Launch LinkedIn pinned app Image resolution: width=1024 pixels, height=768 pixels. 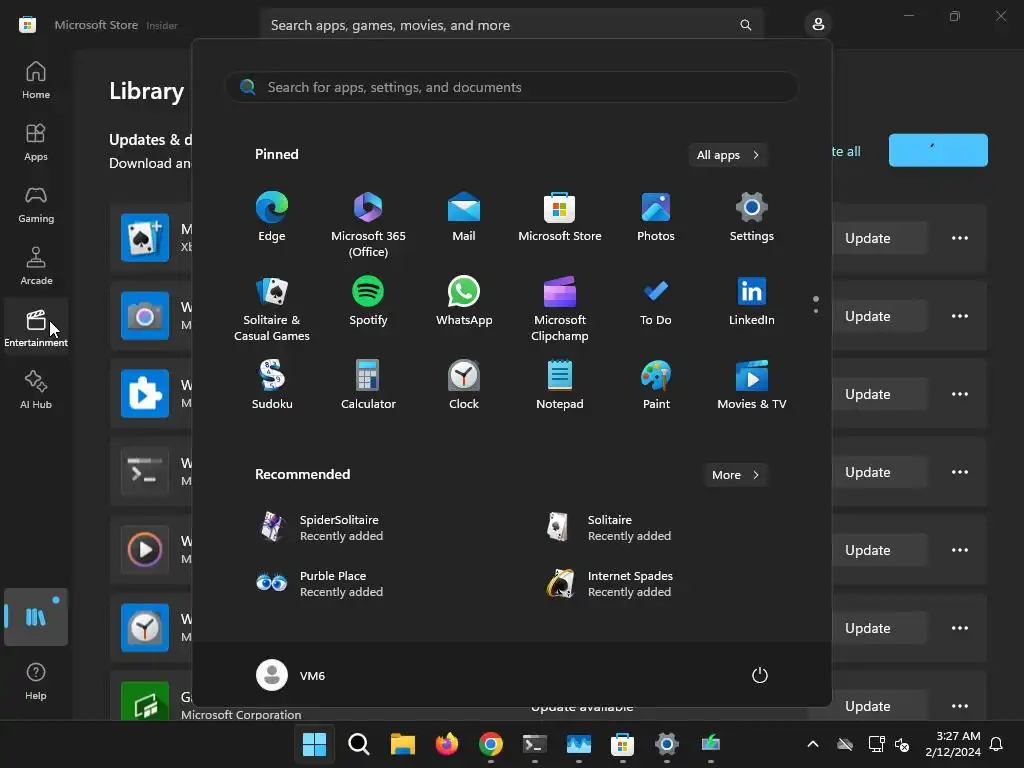pyautogui.click(x=752, y=302)
